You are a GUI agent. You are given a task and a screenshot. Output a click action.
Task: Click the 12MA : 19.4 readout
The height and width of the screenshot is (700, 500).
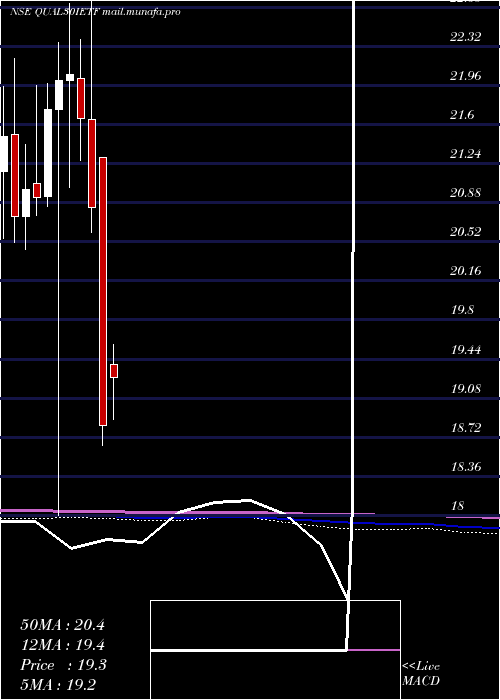[62, 645]
